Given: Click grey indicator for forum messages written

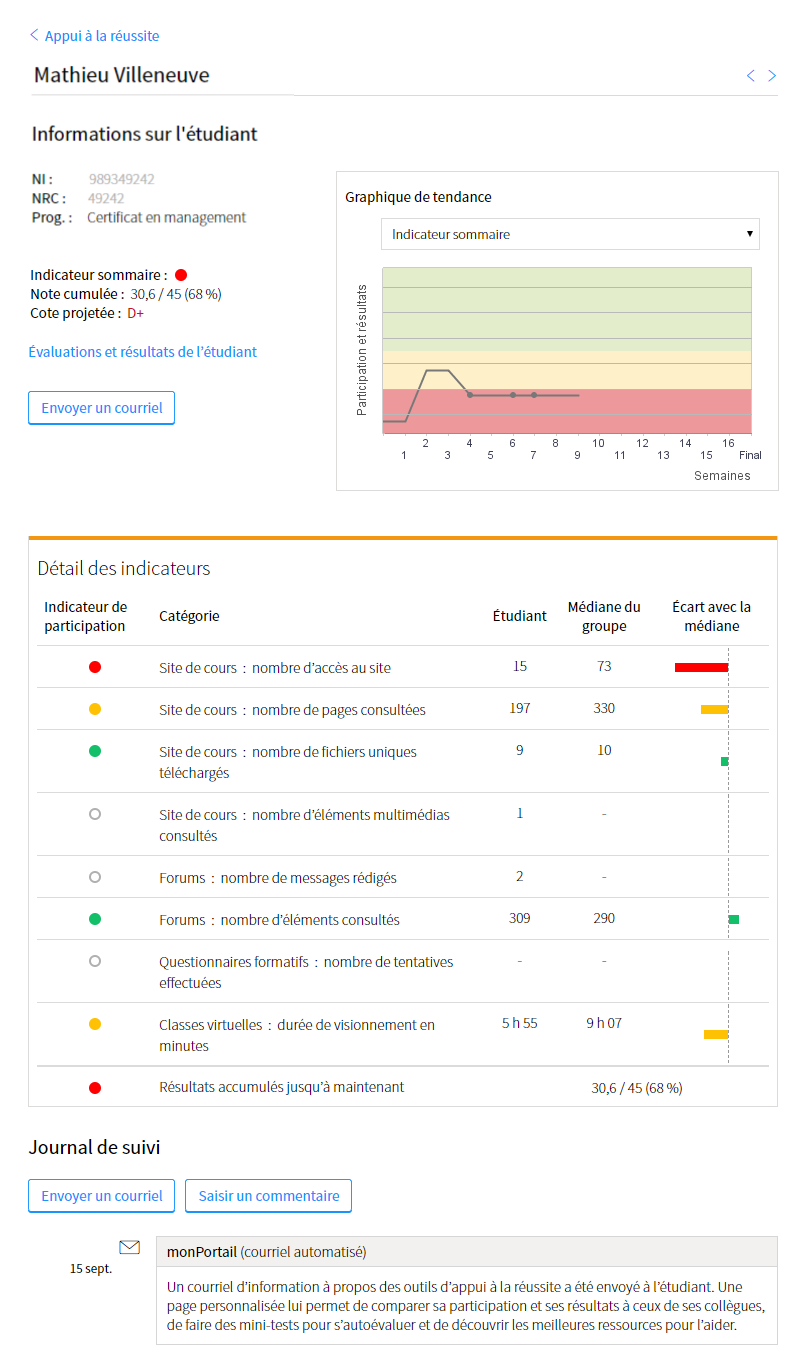Looking at the screenshot, I should tap(95, 877).
